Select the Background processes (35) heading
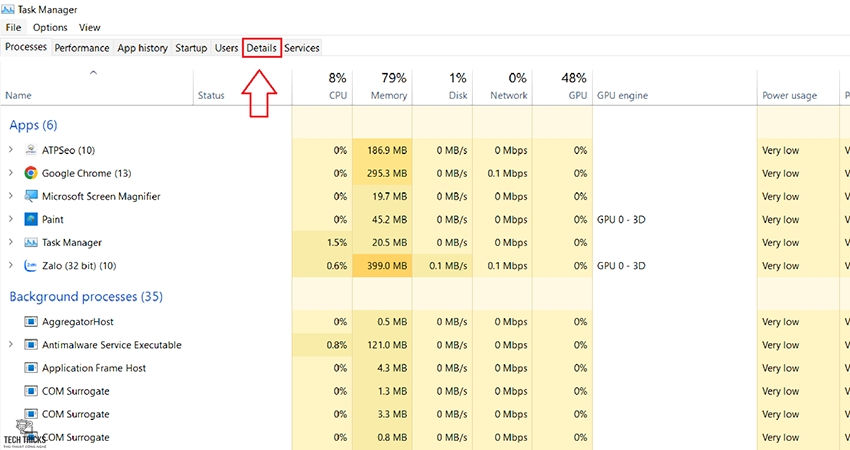Viewport: 850px width, 450px height. pos(86,297)
